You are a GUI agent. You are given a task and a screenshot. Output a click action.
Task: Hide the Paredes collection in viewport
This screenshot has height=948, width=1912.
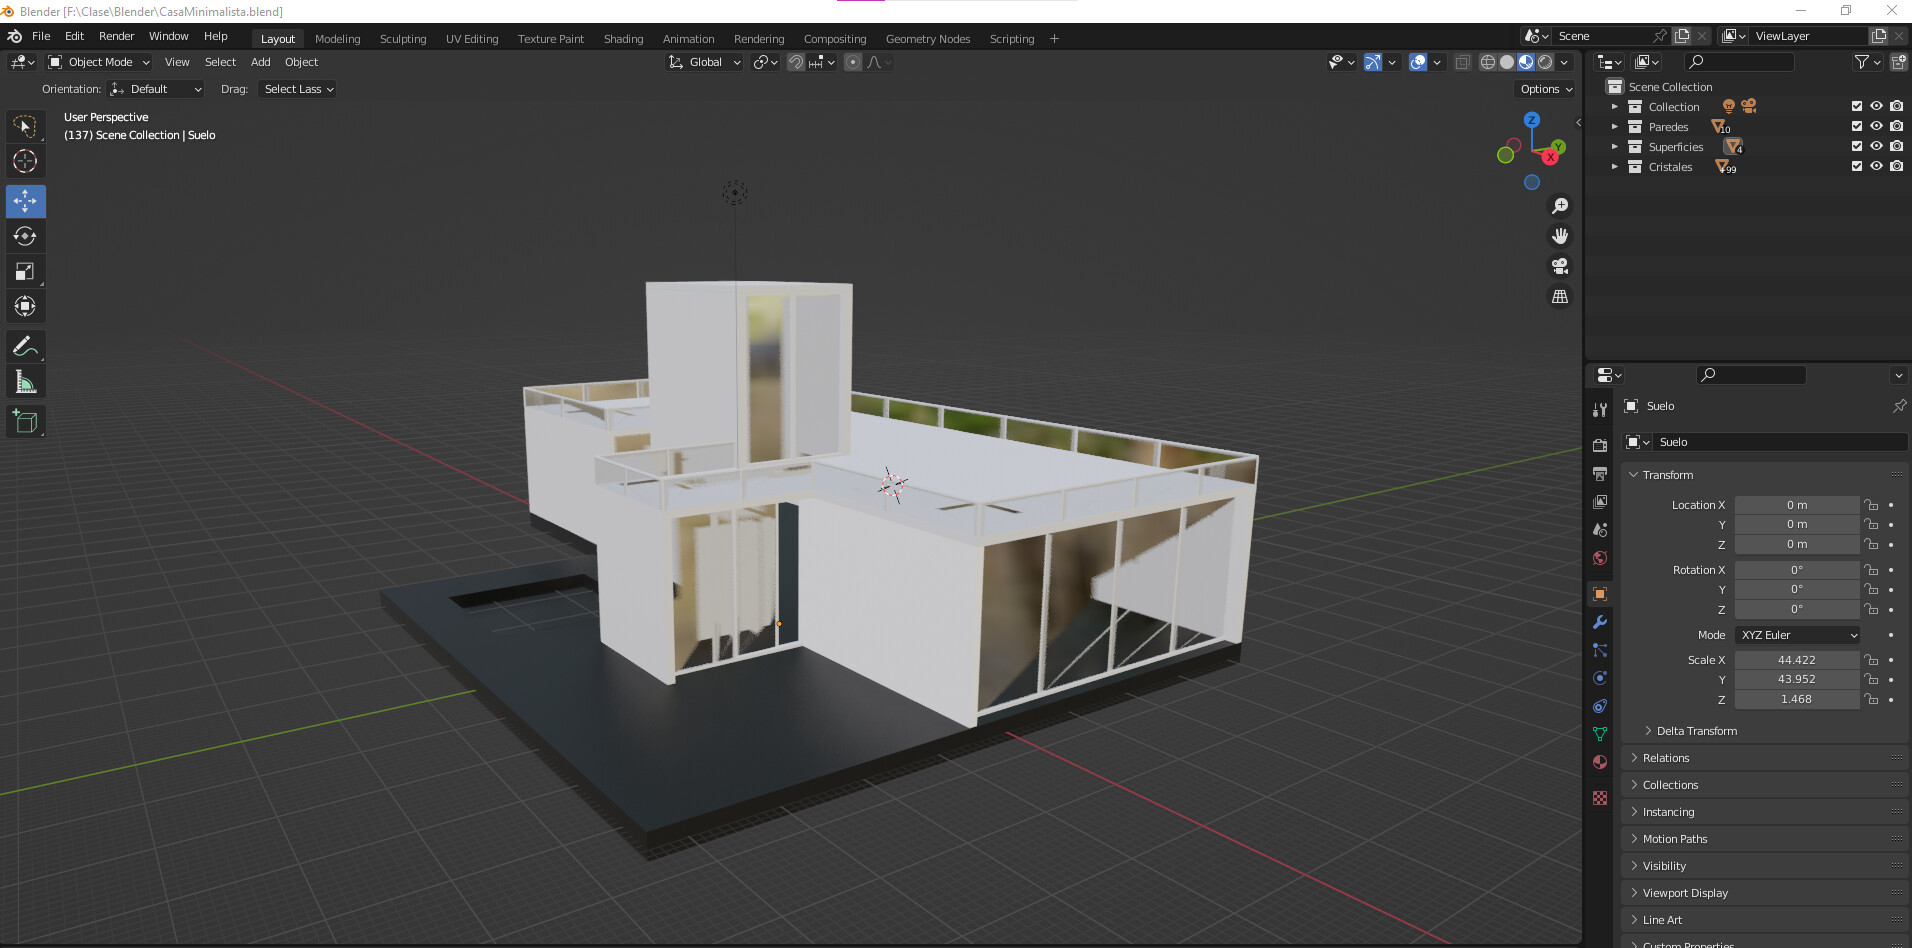pos(1876,127)
